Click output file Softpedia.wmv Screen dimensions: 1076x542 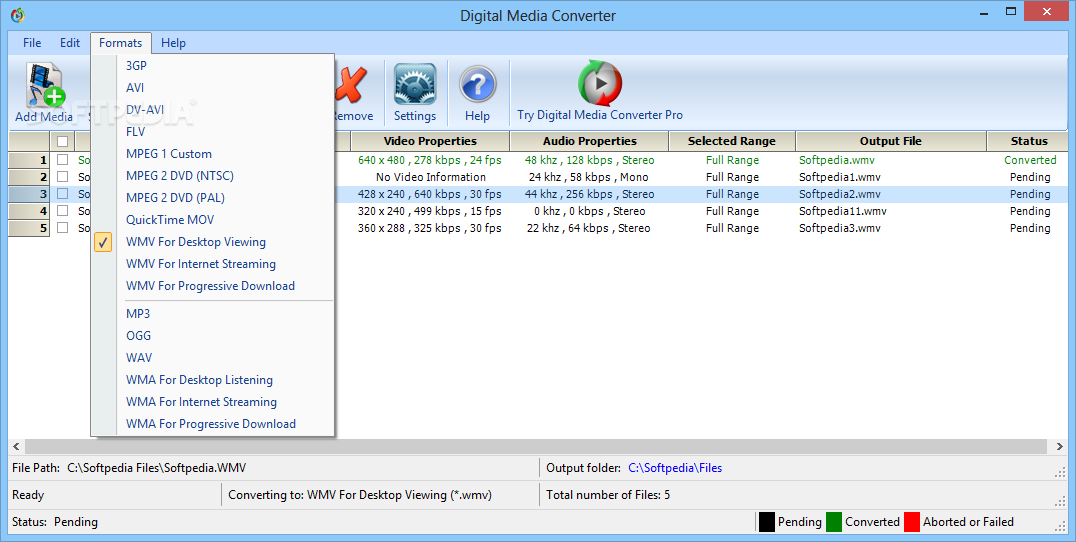[837, 160]
